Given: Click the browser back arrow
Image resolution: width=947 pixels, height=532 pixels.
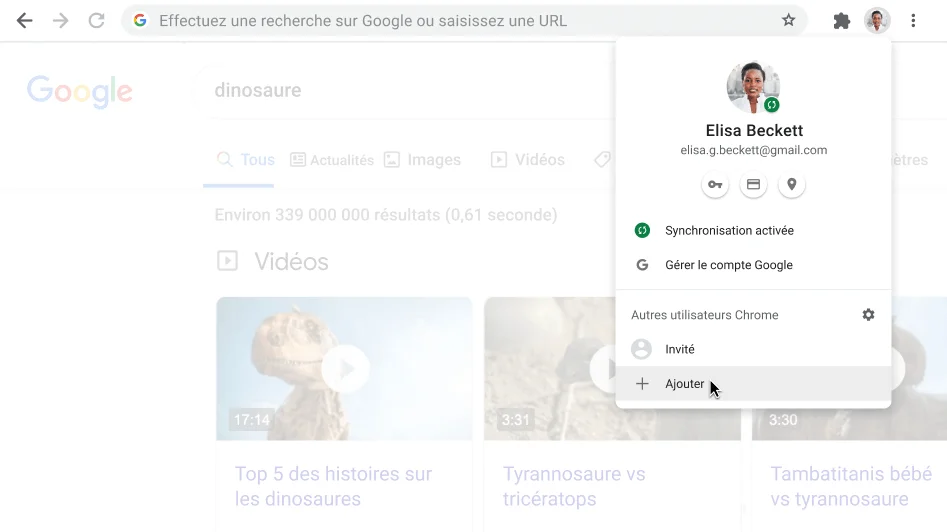Looking at the screenshot, I should pyautogui.click(x=25, y=20).
